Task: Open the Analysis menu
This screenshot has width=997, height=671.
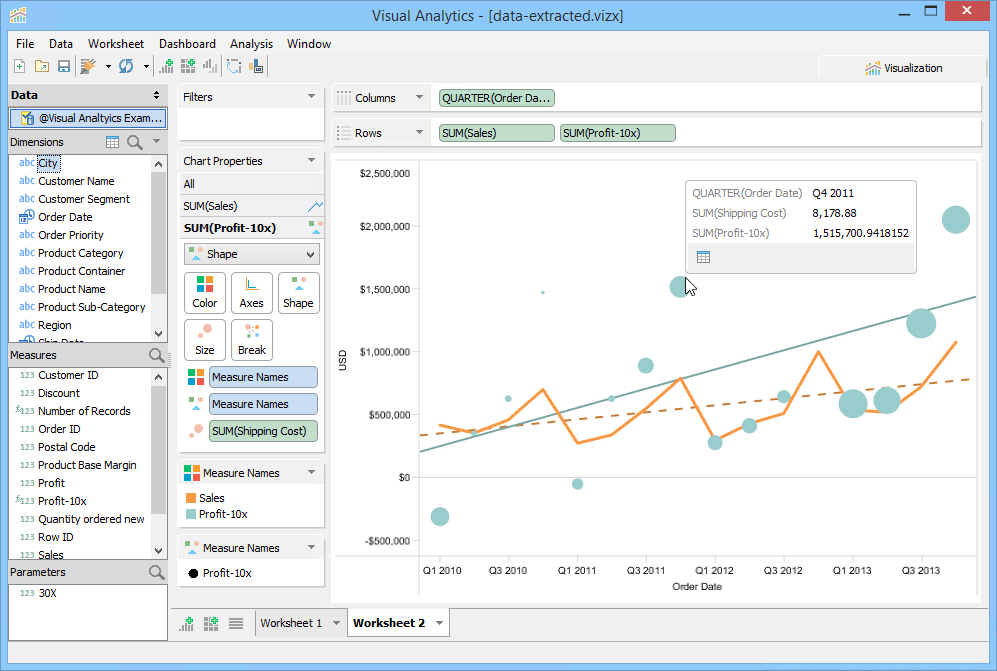Action: [251, 44]
